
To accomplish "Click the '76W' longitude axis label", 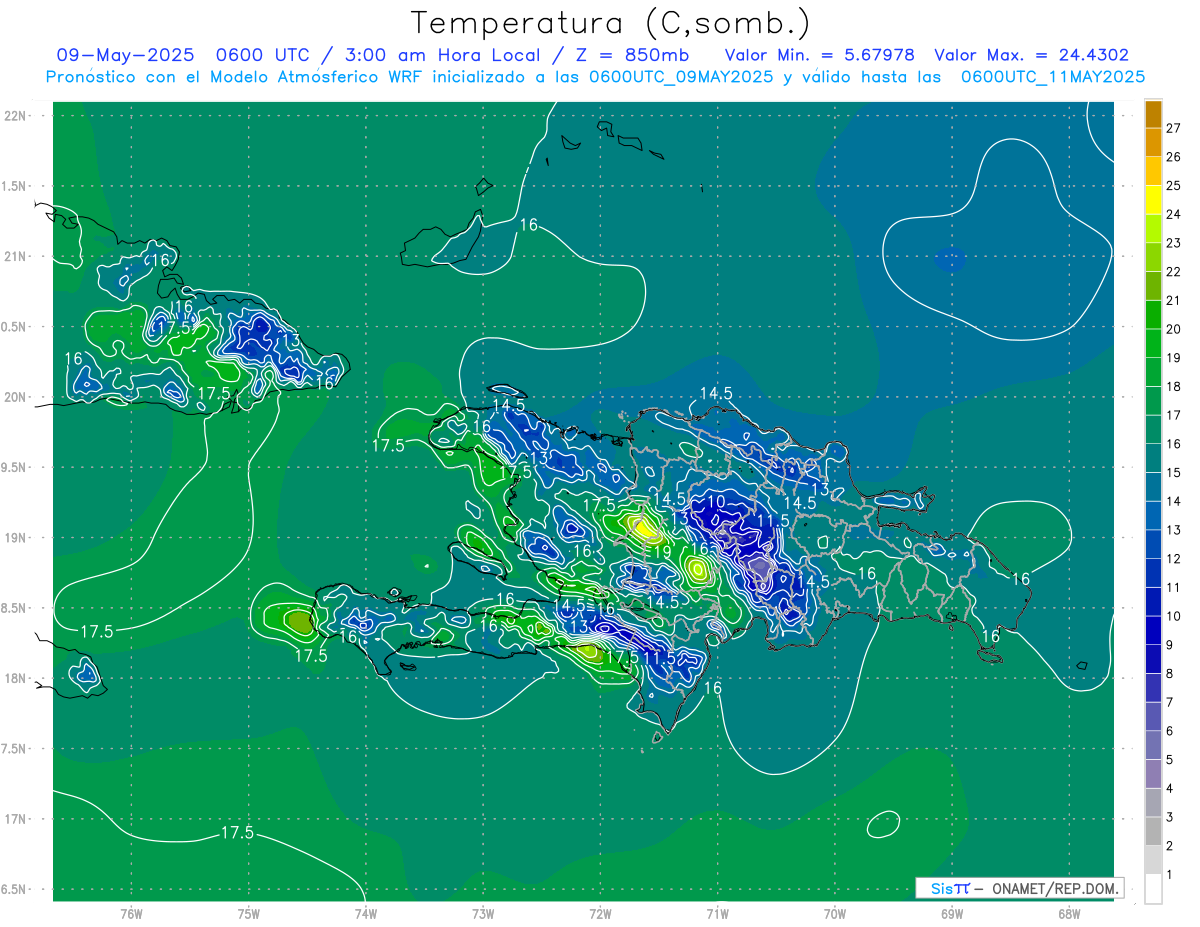I will 131,913.
